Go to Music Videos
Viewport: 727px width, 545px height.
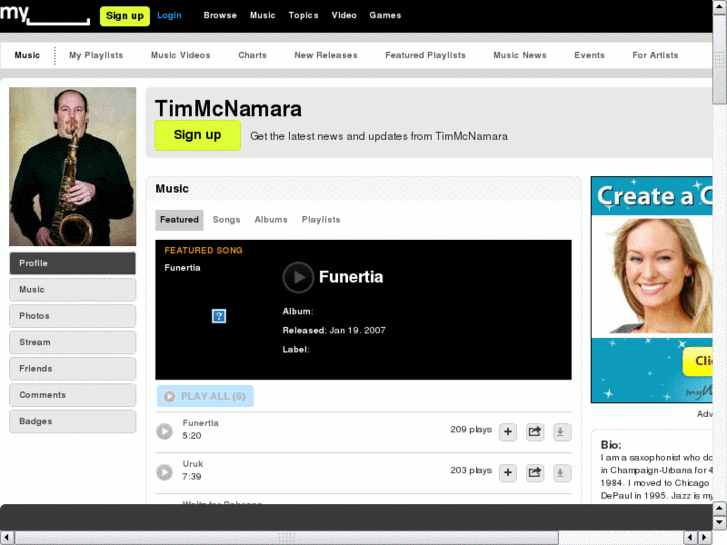click(180, 55)
